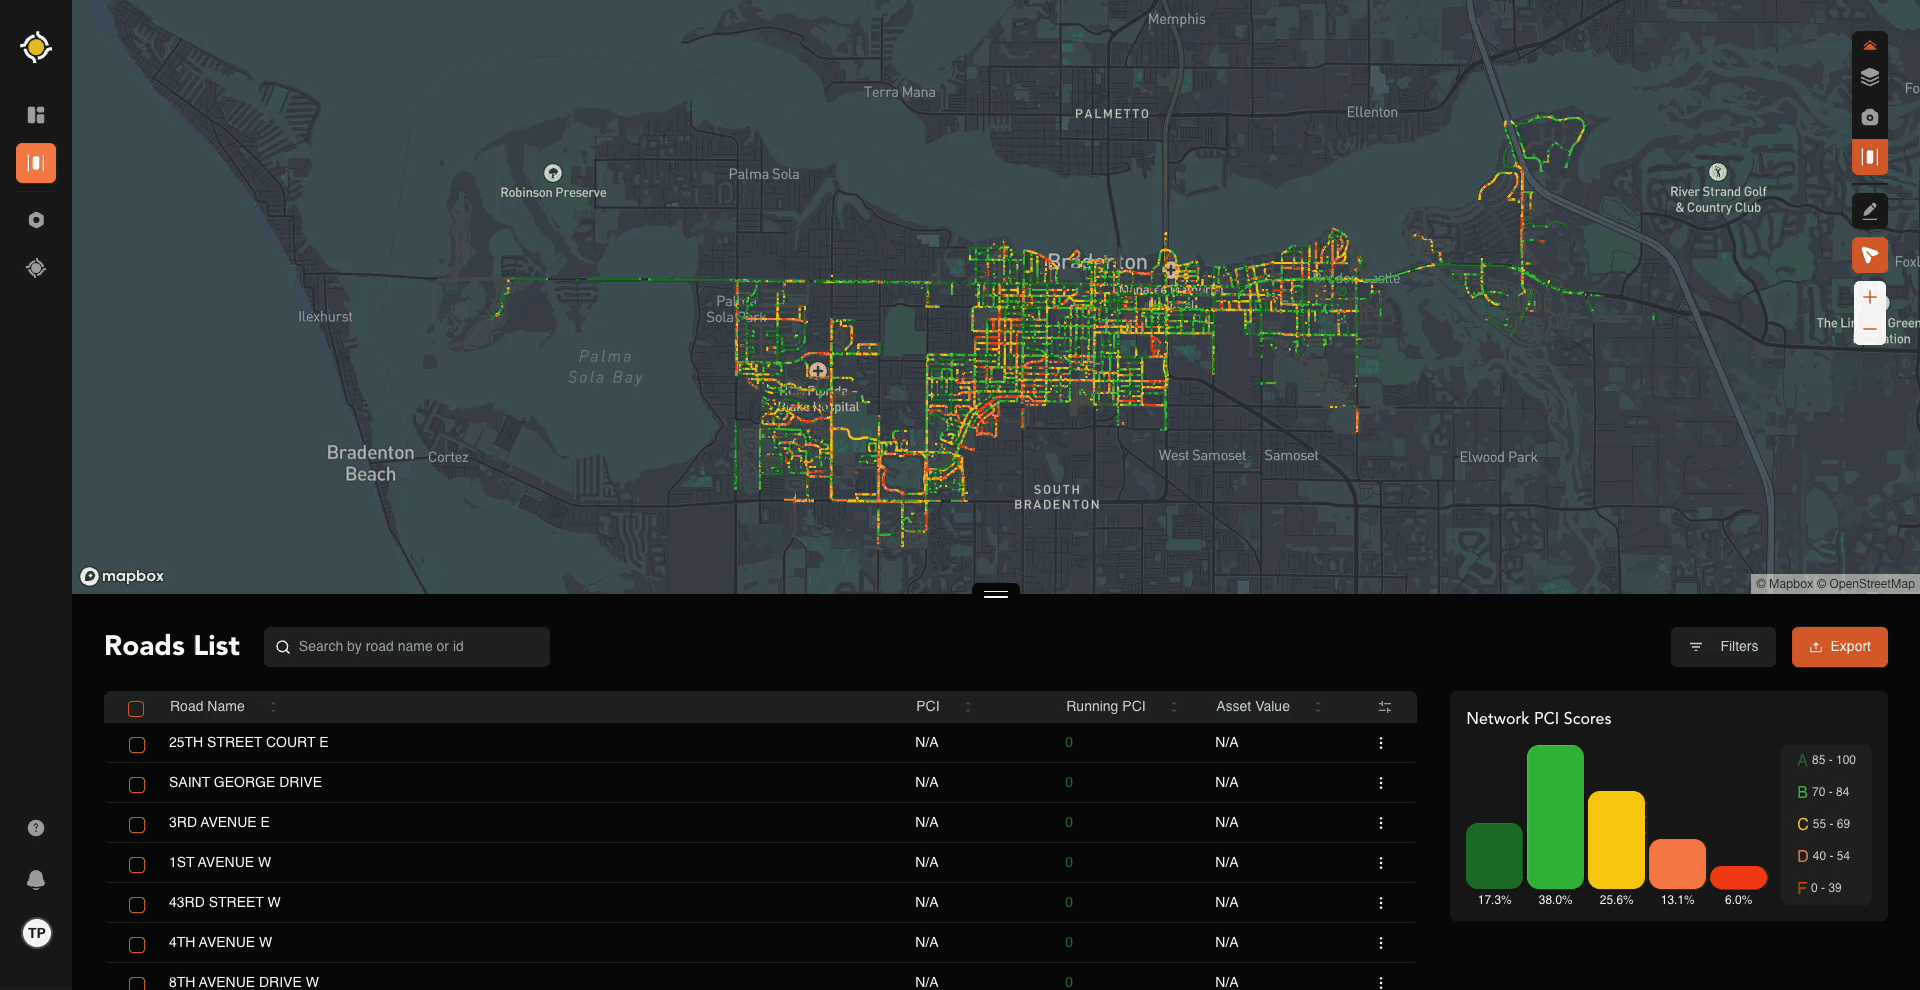Open the help icon near the bottom sidebar
This screenshot has width=1920, height=990.
(x=35, y=828)
